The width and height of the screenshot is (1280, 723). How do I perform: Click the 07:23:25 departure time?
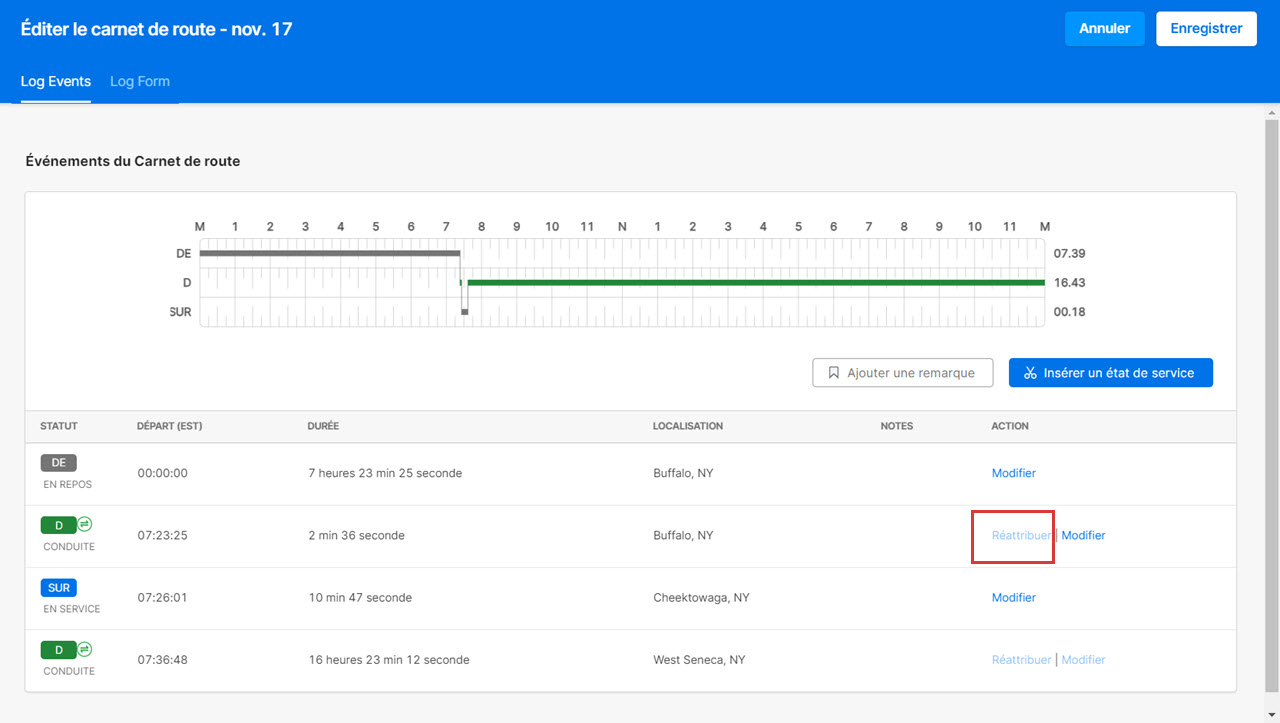pos(163,535)
